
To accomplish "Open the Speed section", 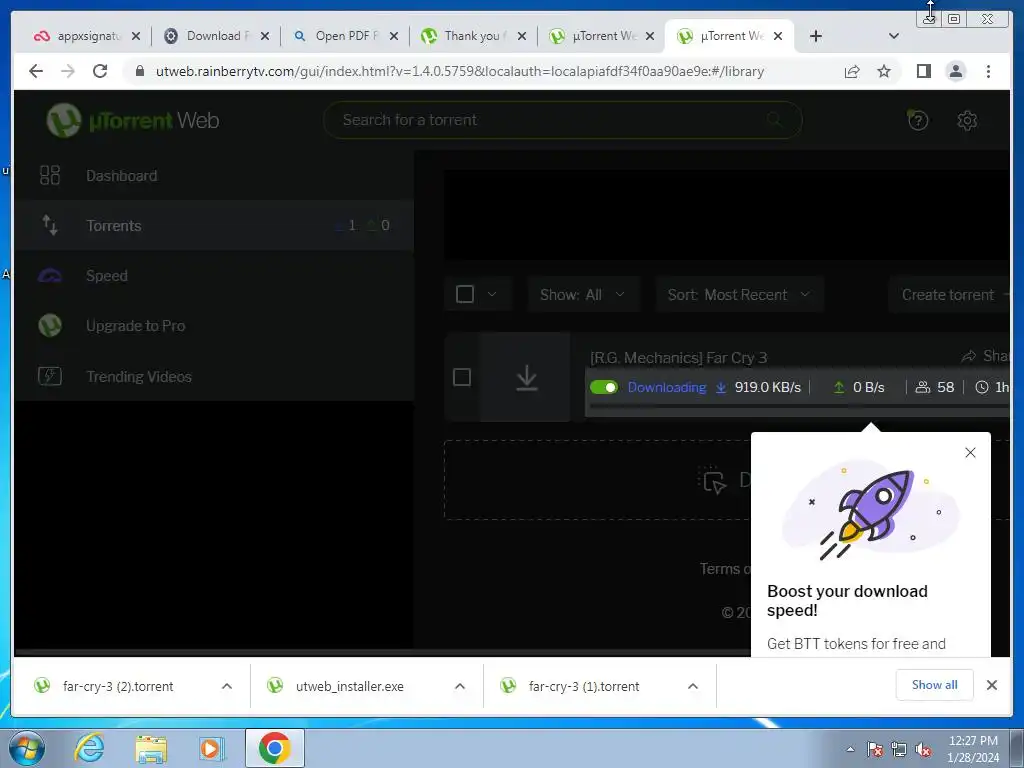I will 214,276.
